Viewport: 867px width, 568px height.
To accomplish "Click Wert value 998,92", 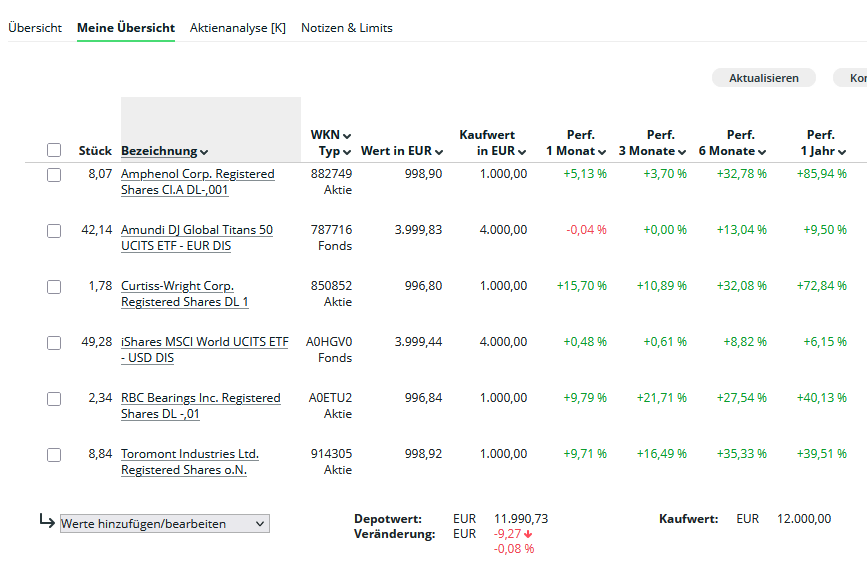I will coord(424,454).
